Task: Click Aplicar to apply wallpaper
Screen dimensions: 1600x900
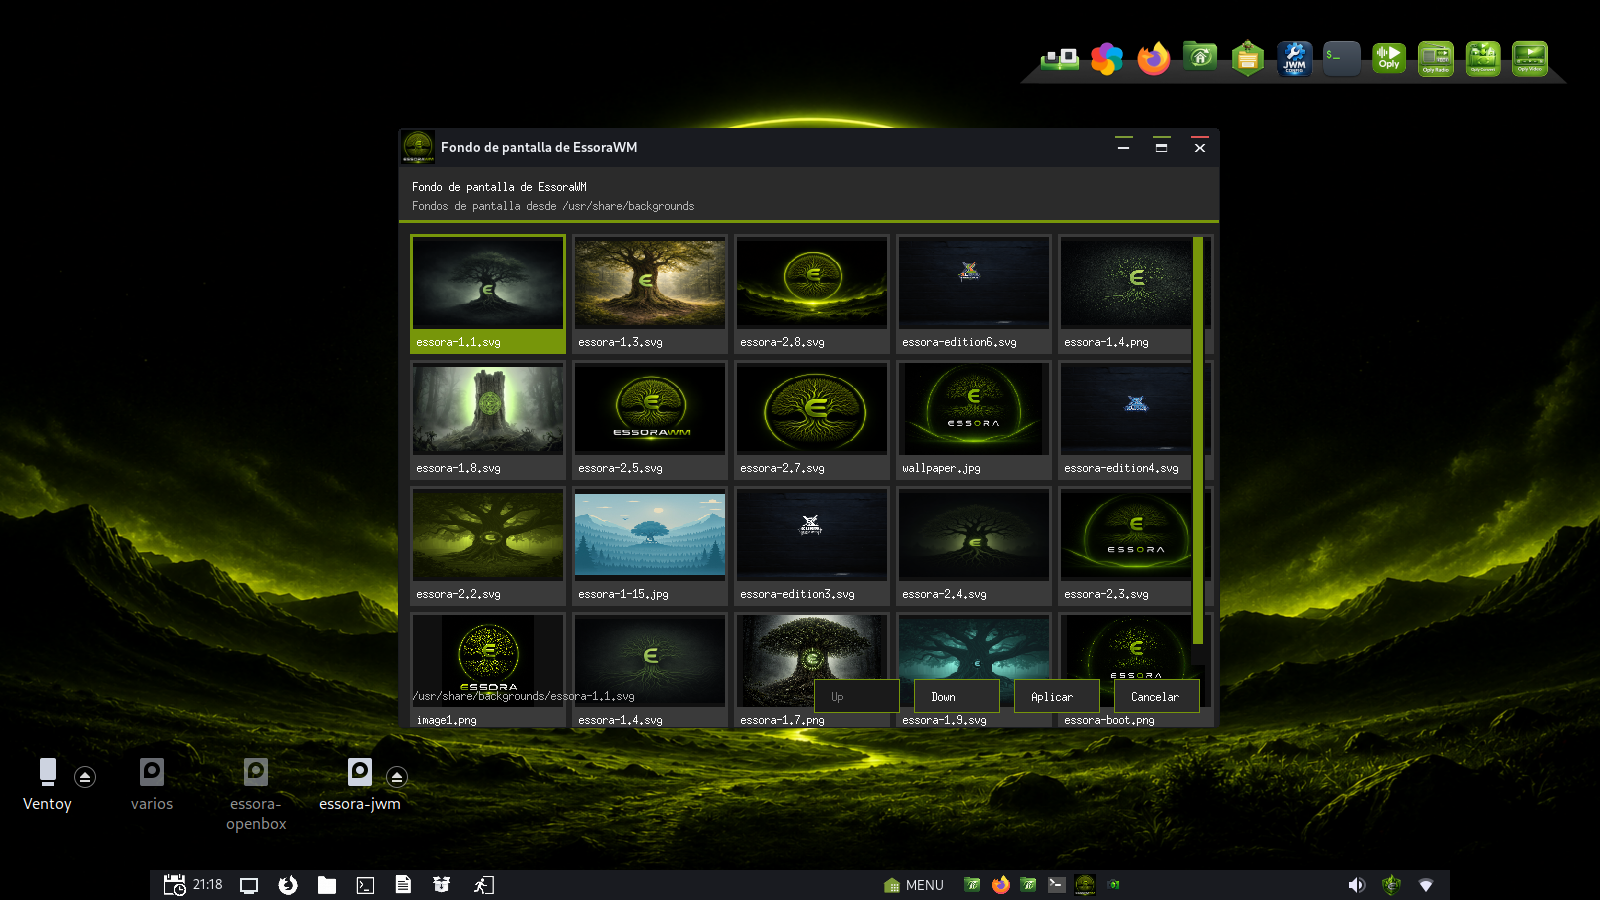Action: tap(1057, 696)
